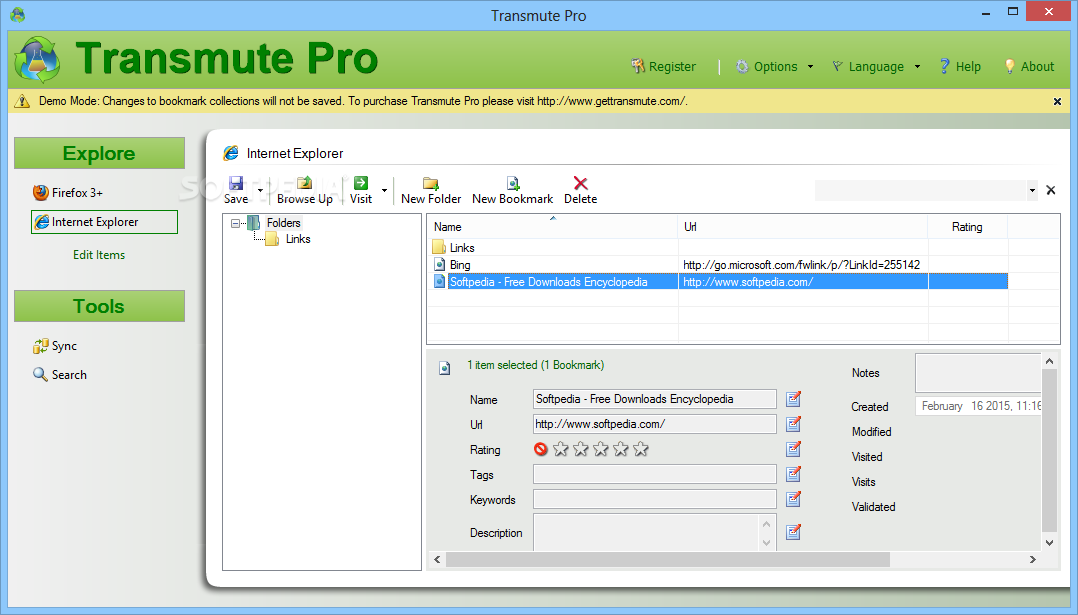Click the edit icon beside Keywords field
Image resolution: width=1078 pixels, height=615 pixels.
pyautogui.click(x=793, y=498)
